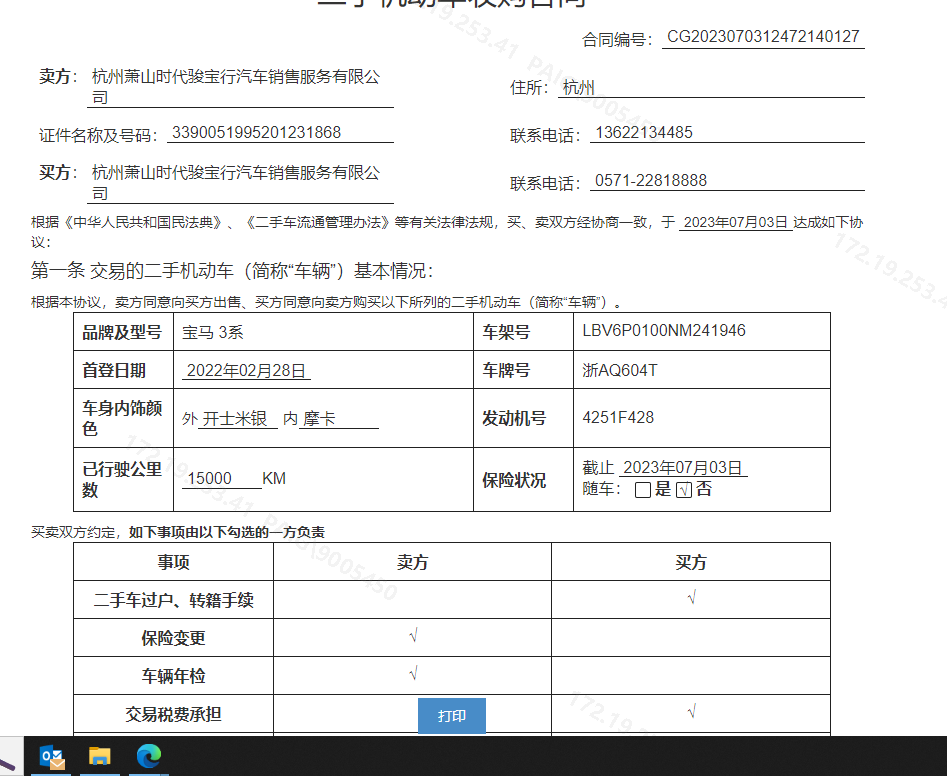Click the interior color field 摩卡
Screen dimensions: 947x776
pos(339,418)
